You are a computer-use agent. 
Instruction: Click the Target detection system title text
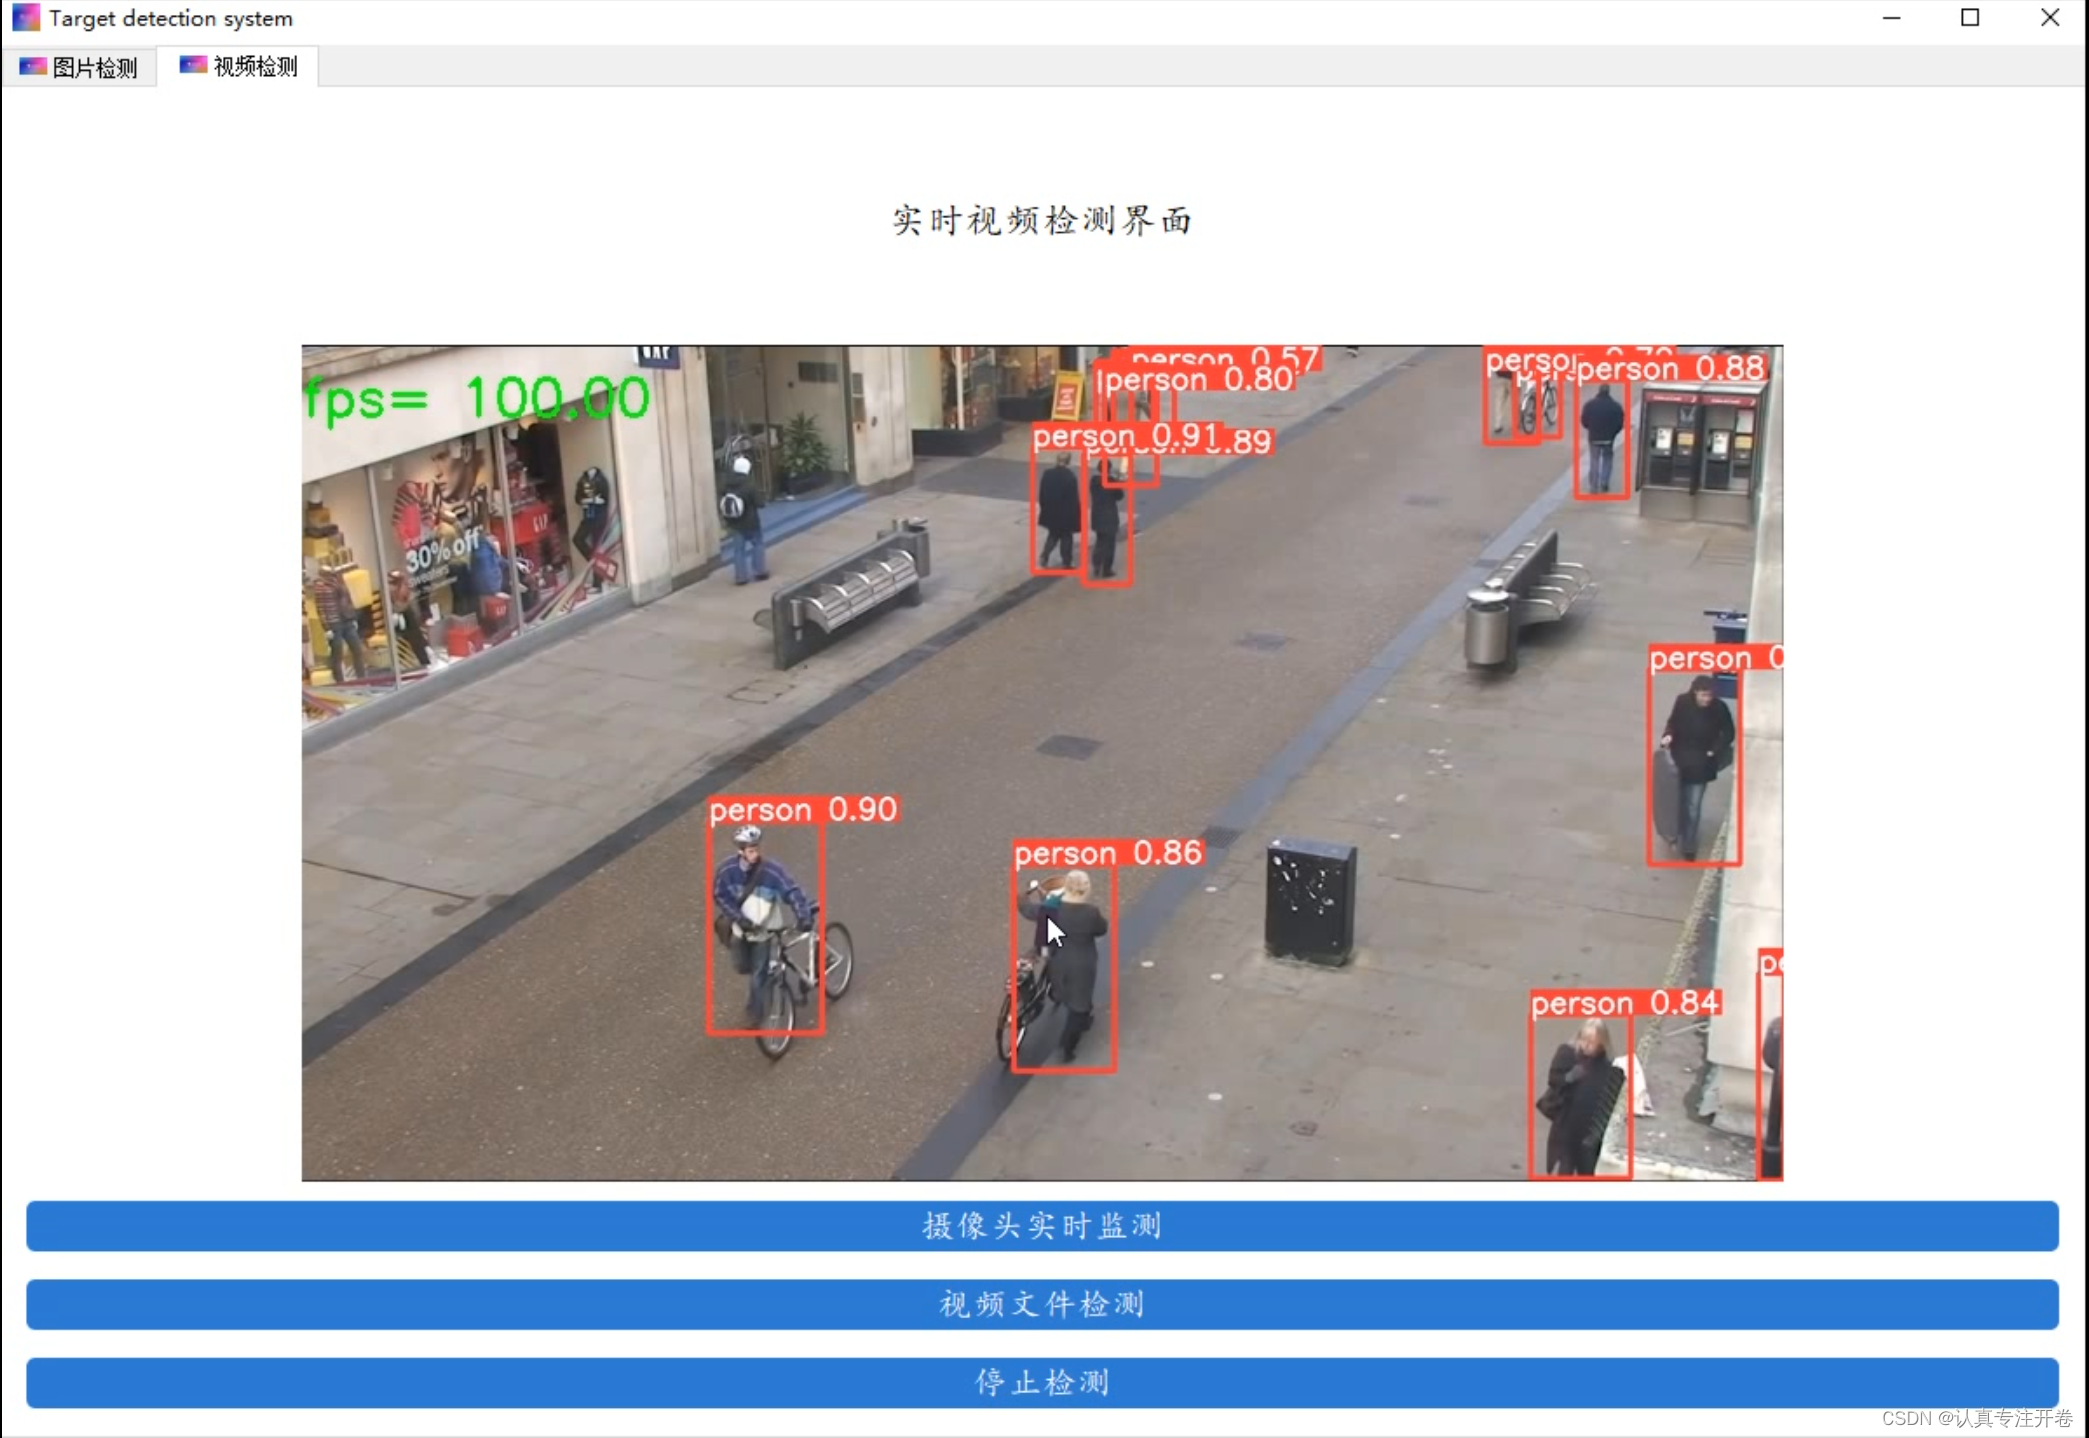[171, 18]
